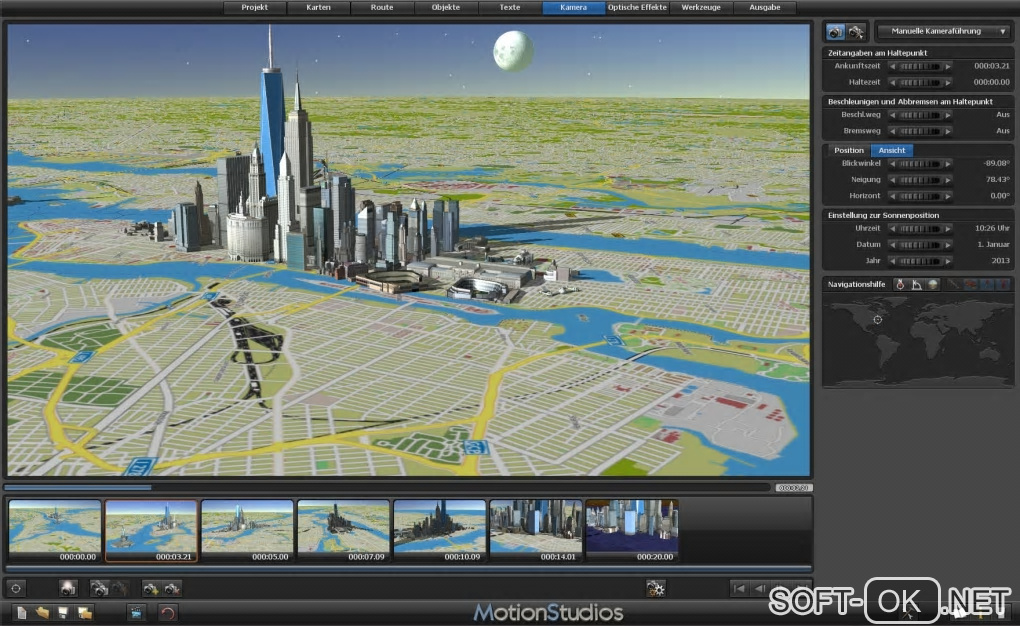The image size is (1020, 626).
Task: Delete camera point with the x camera icon
Action: (x=172, y=589)
